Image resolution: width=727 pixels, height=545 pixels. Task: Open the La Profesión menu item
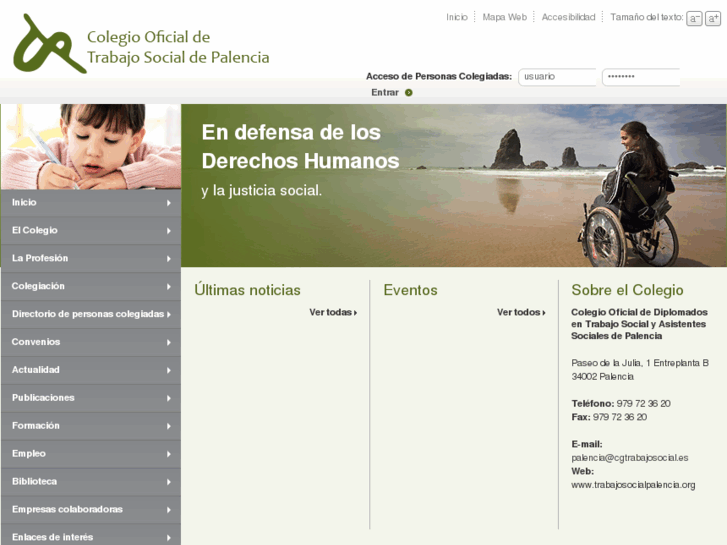pos(91,258)
